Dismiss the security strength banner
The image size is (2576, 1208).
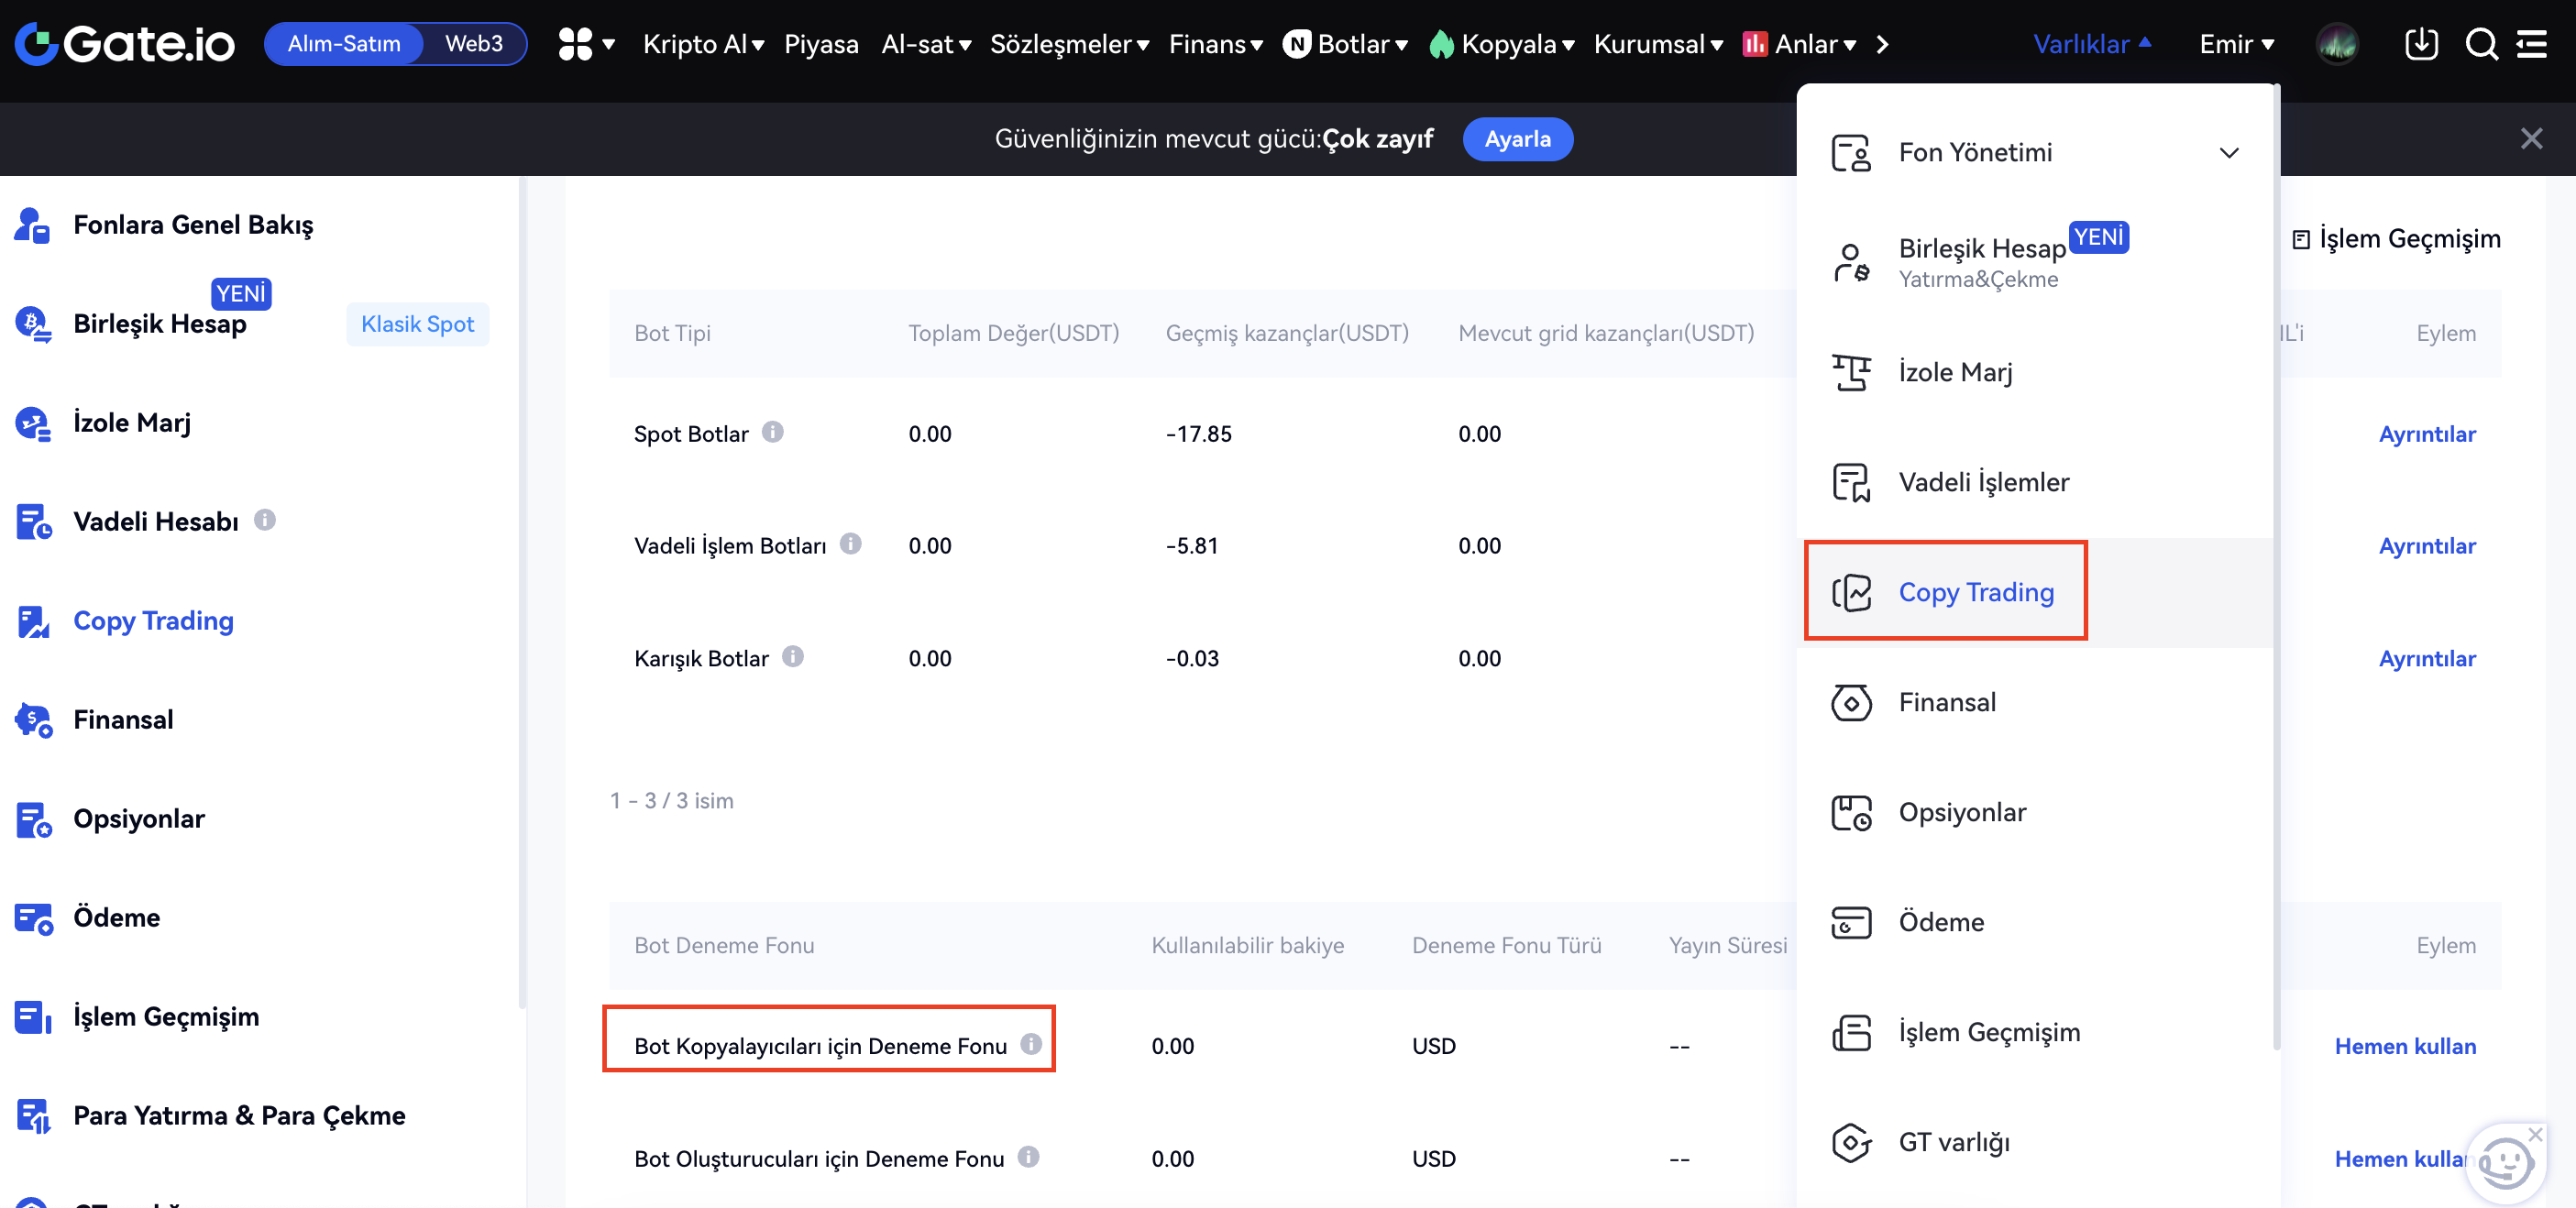click(x=2531, y=139)
